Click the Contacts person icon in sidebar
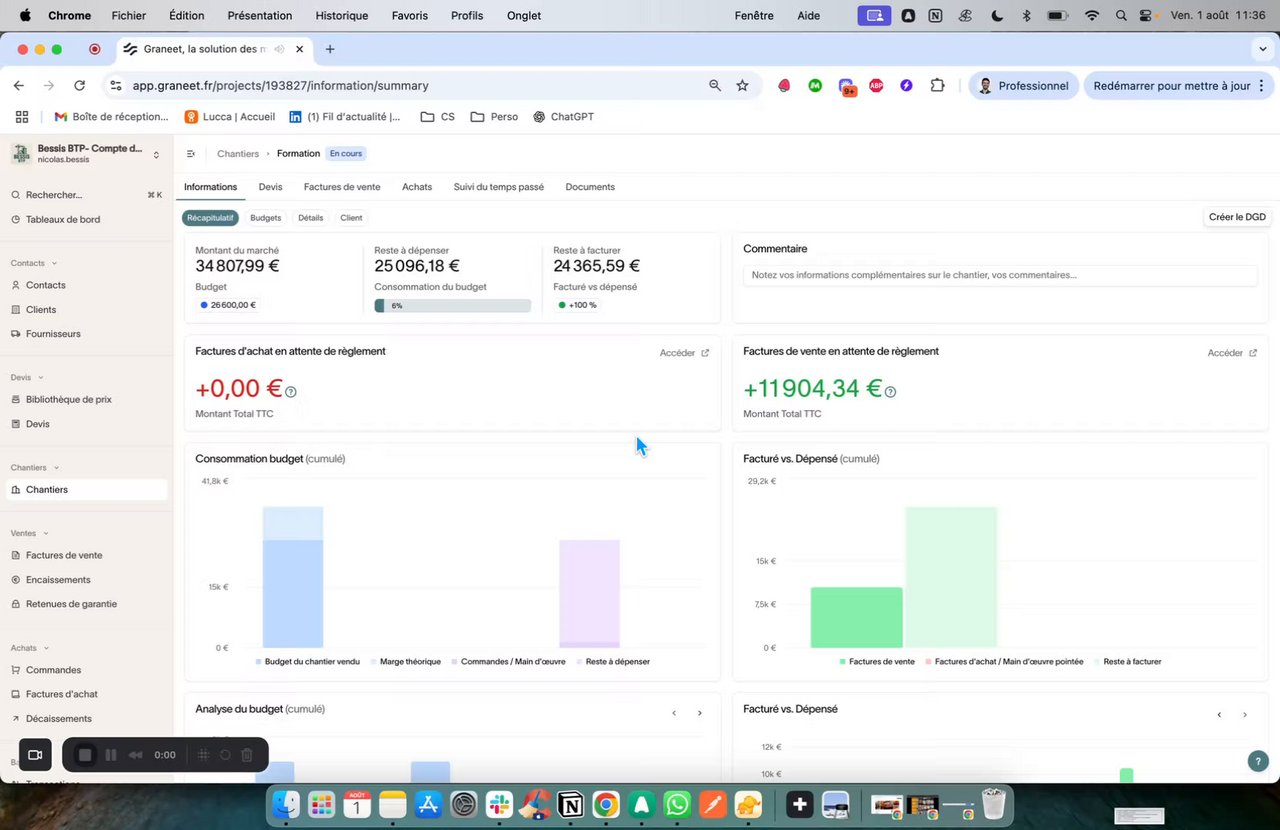This screenshot has width=1280, height=830. click(16, 286)
